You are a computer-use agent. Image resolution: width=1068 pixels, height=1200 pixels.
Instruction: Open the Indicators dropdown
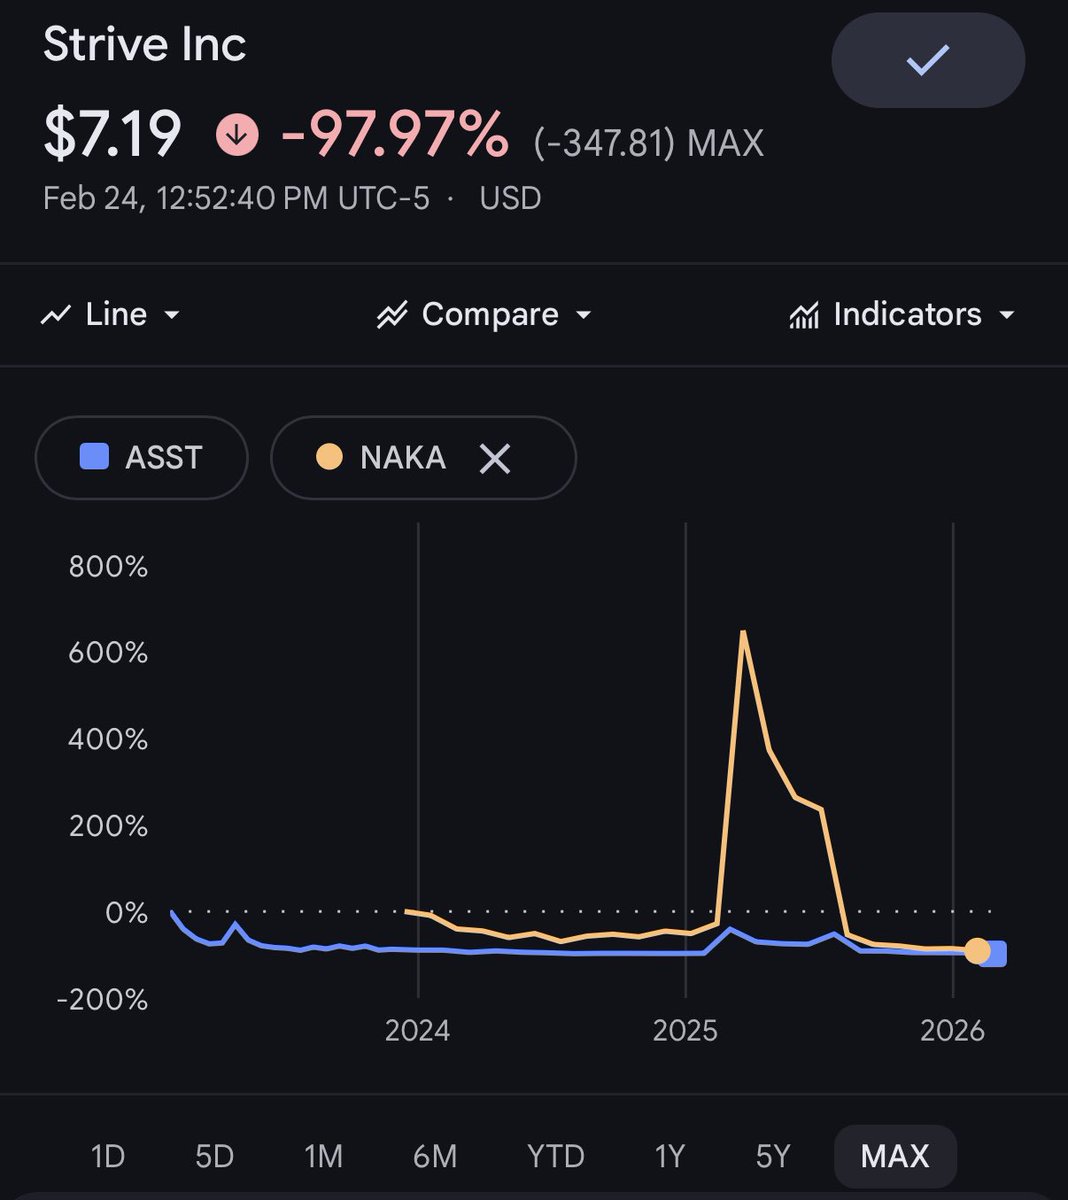click(902, 314)
